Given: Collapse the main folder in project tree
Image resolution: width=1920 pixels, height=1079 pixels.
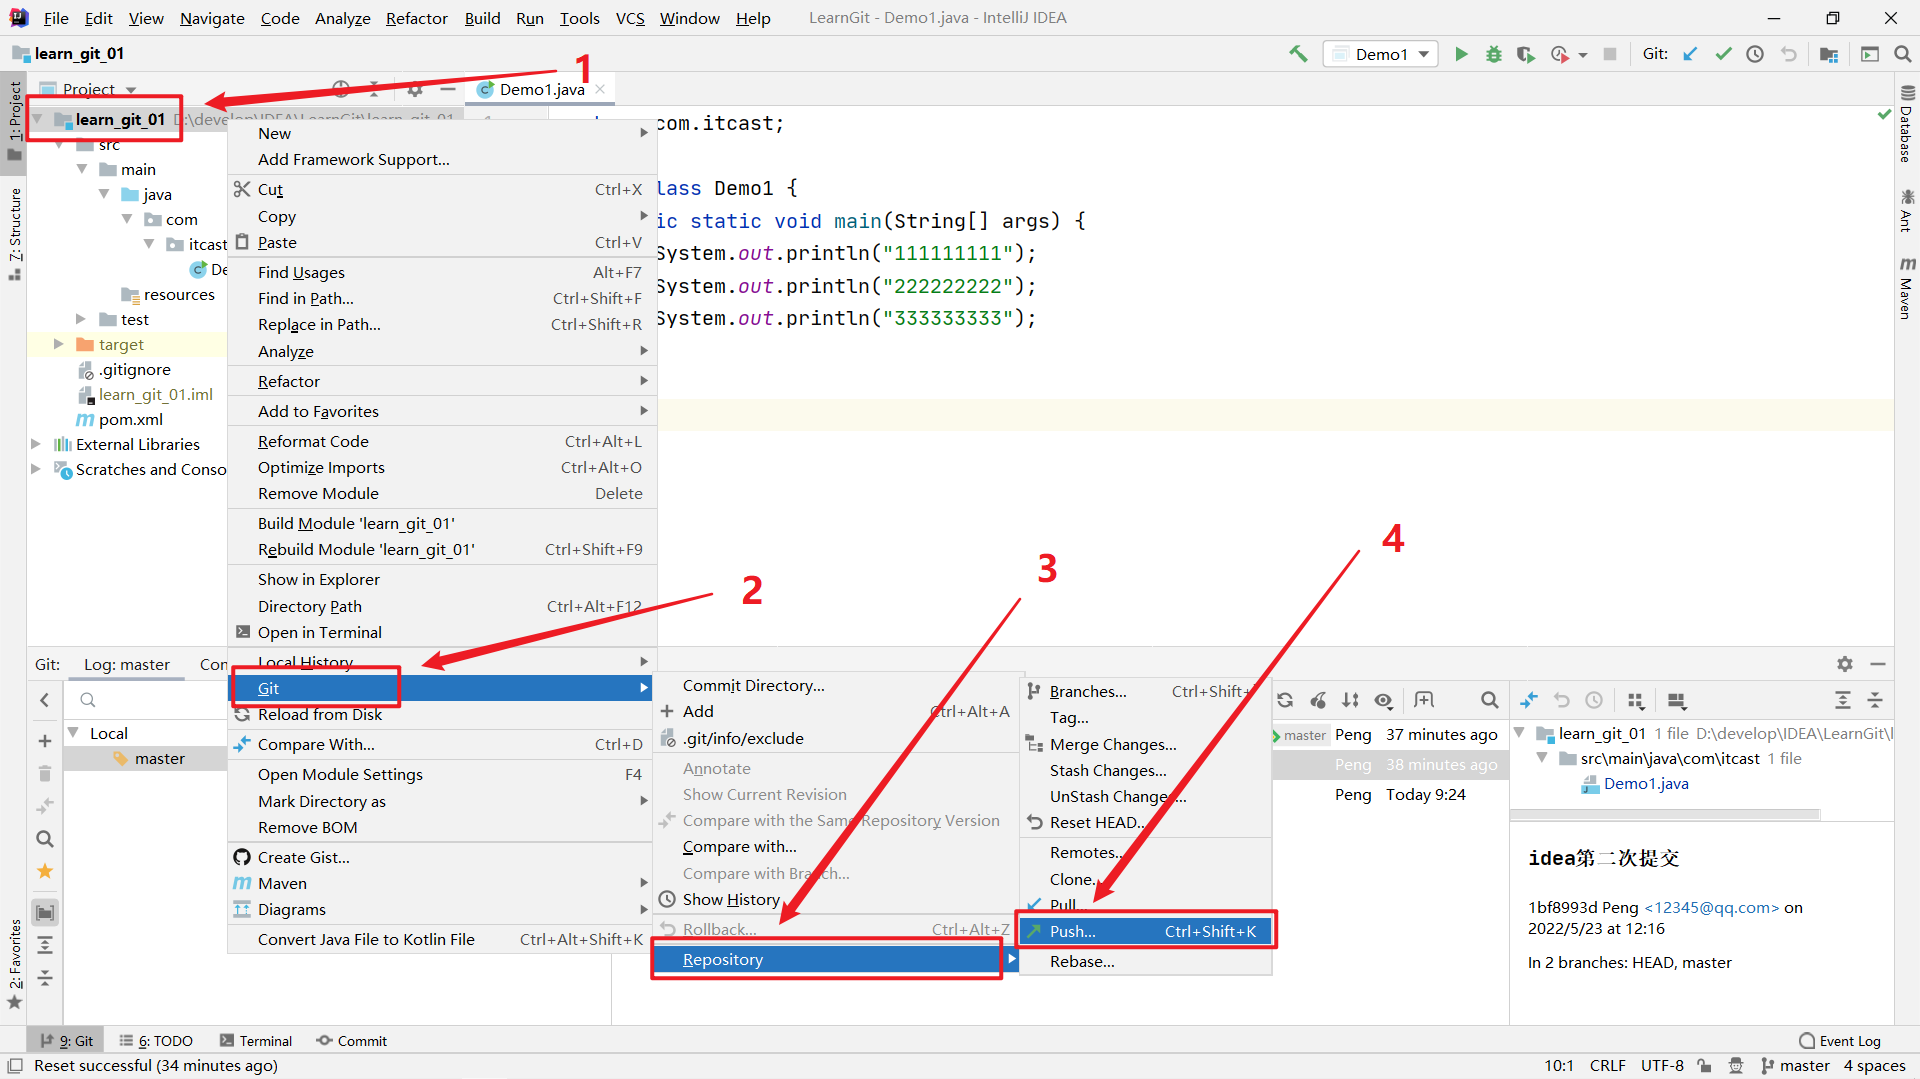Looking at the screenshot, I should coord(82,169).
